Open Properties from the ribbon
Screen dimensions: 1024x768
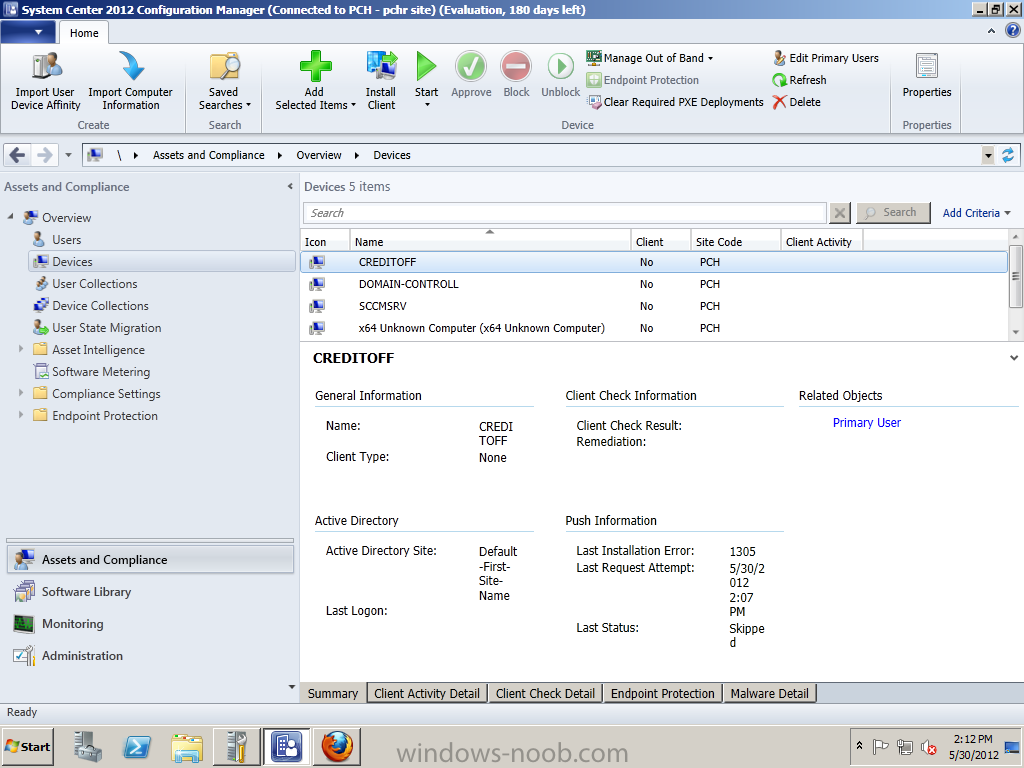(927, 76)
